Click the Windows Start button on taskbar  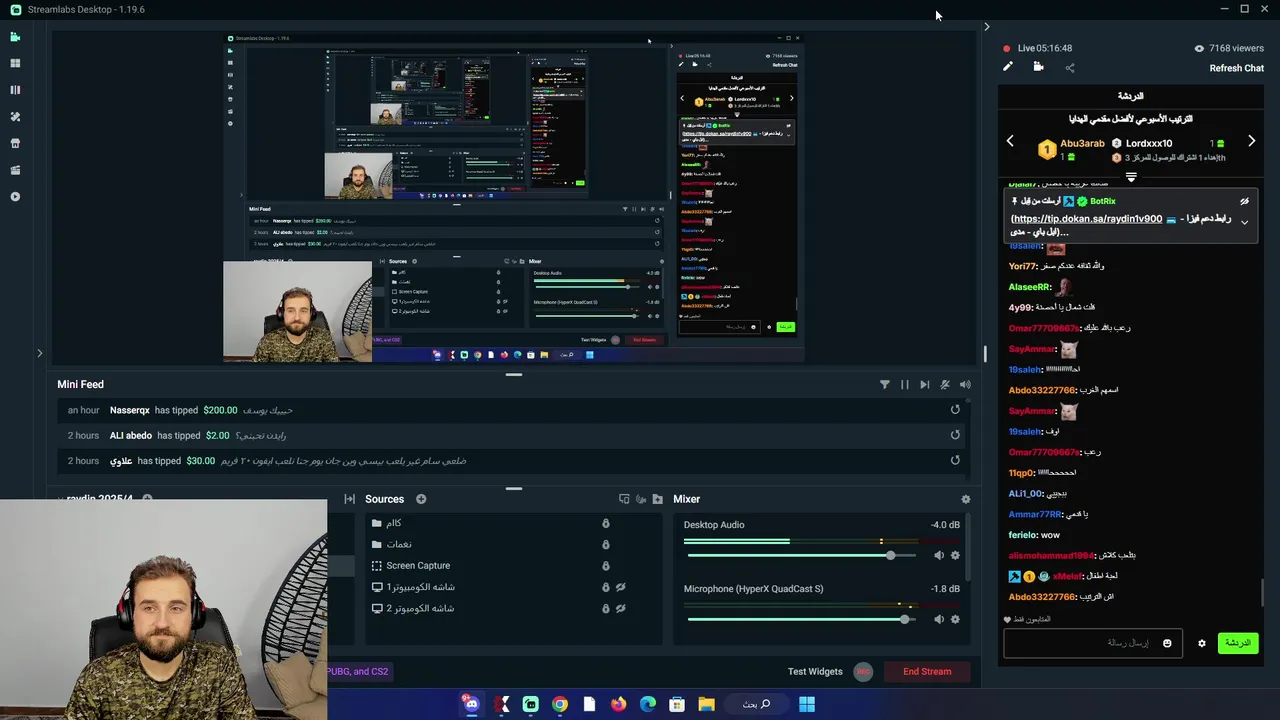807,704
